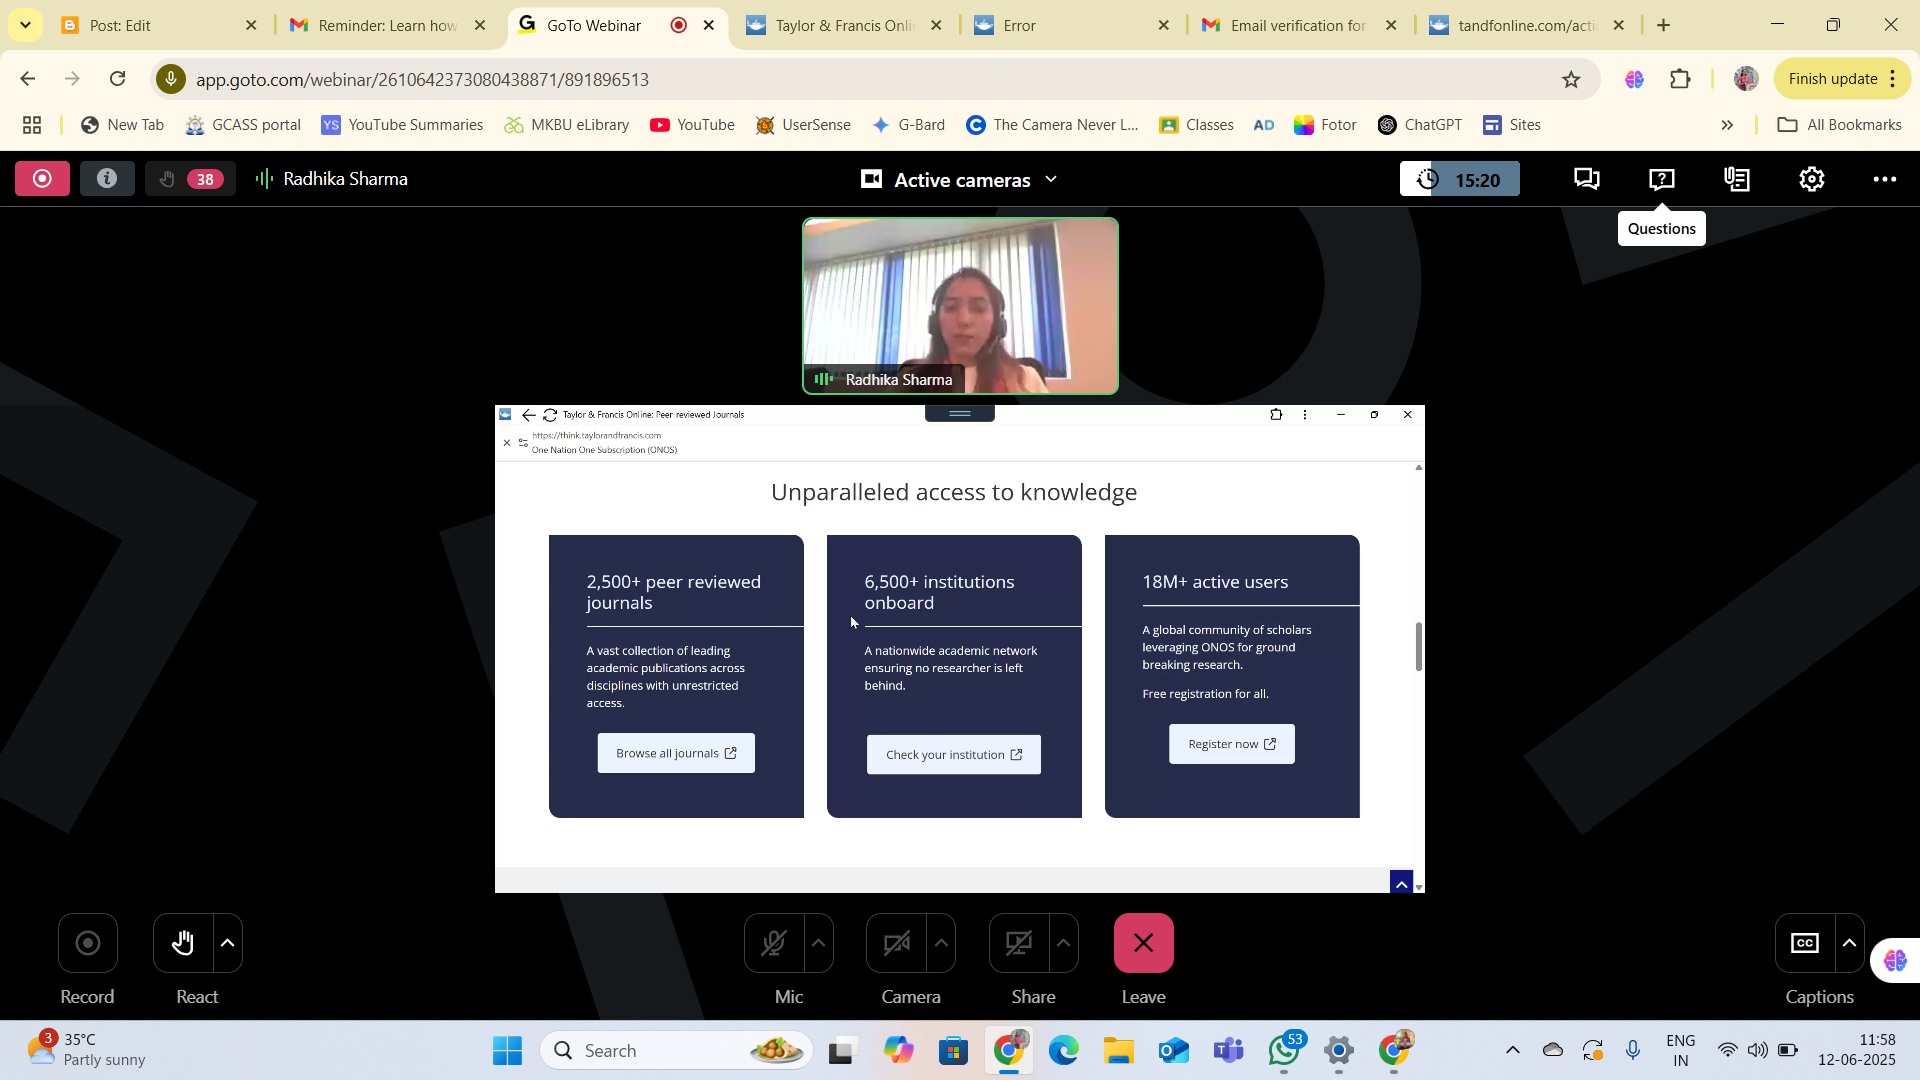Viewport: 1920px width, 1080px height.
Task: Toggle the Mic mute button
Action: tap(773, 943)
